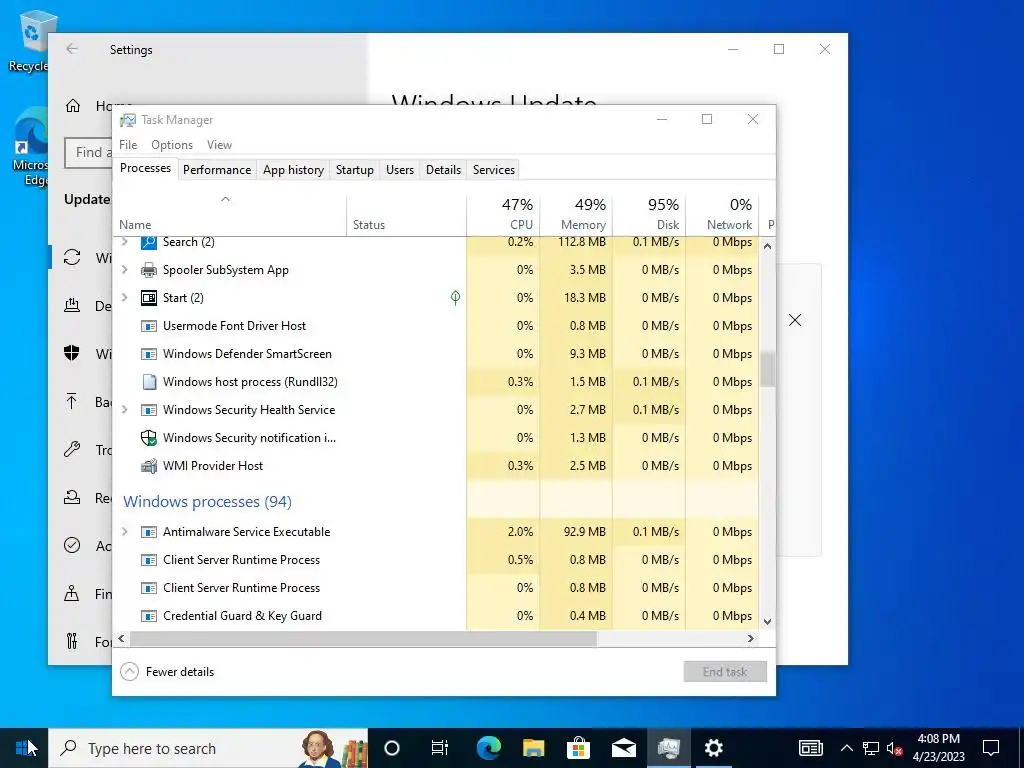Open the Options menu in Task Manager
Viewport: 1024px width, 768px height.
pos(172,145)
